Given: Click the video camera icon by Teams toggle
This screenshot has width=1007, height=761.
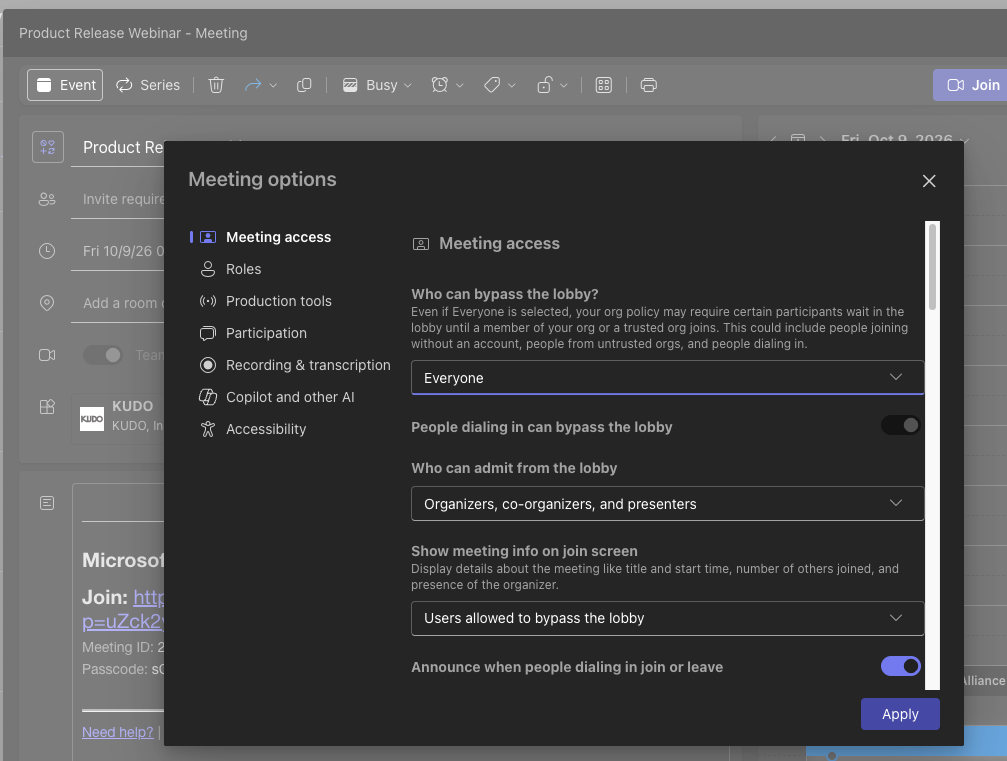Looking at the screenshot, I should pos(47,355).
